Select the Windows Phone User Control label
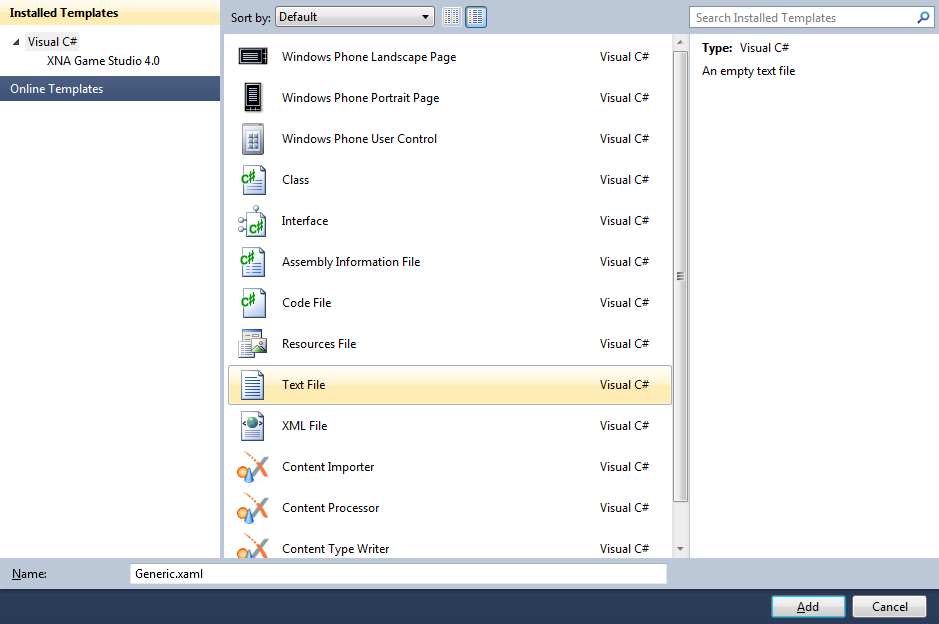Image resolution: width=939 pixels, height=624 pixels. click(359, 139)
